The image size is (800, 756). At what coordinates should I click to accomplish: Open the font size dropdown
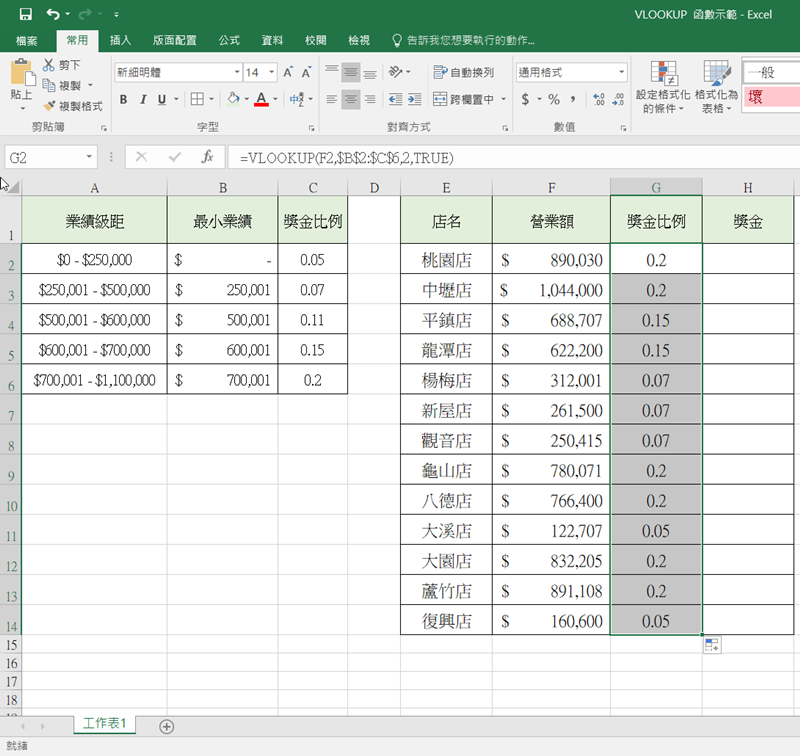point(272,72)
